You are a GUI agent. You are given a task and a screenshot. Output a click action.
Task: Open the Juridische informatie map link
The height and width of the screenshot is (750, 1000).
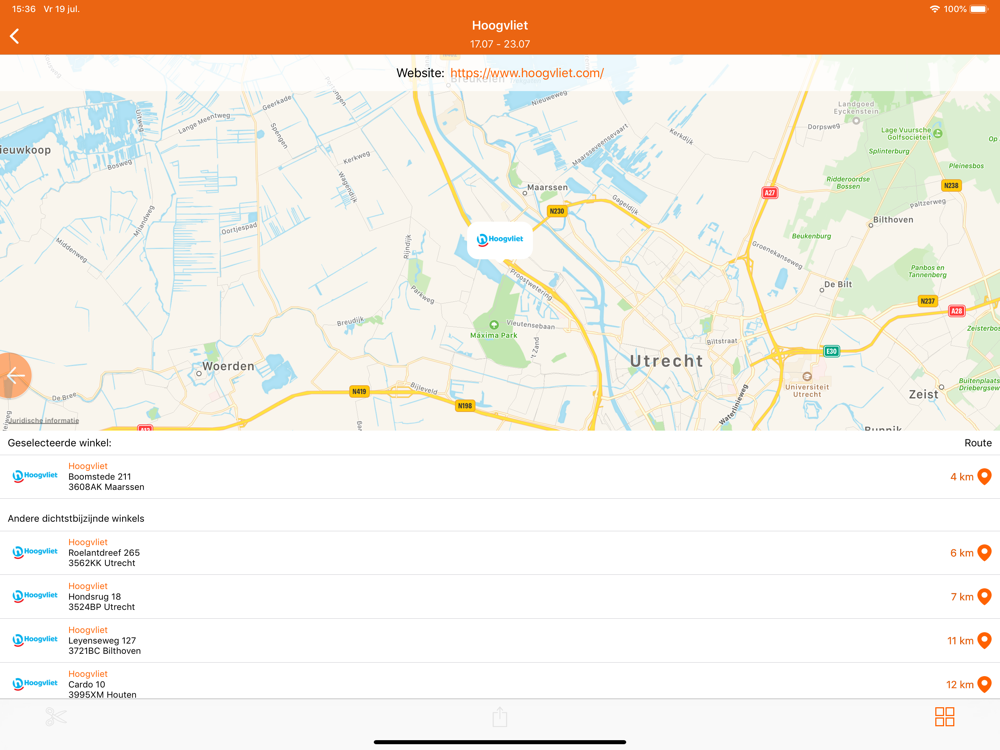pyautogui.click(x=43, y=420)
